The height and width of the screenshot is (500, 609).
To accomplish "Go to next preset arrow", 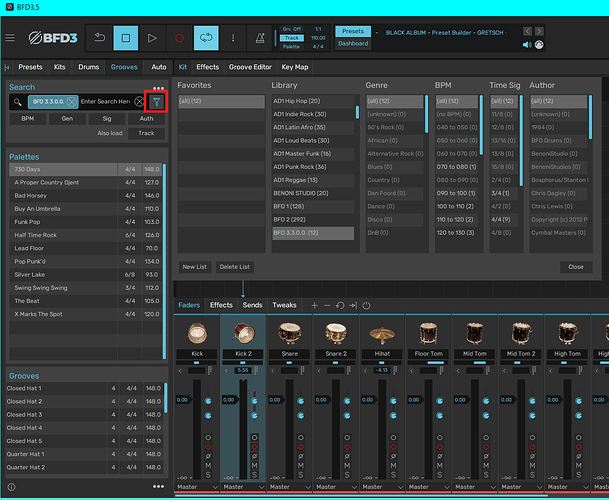I will tap(539, 31).
